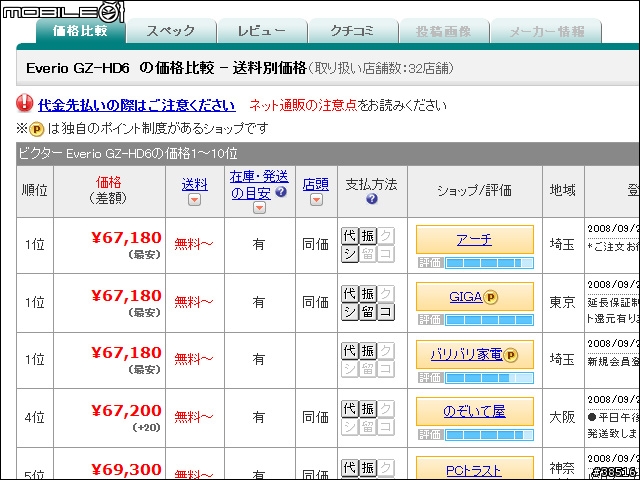Click シ payment icon in GIGA row

[x=350, y=312]
